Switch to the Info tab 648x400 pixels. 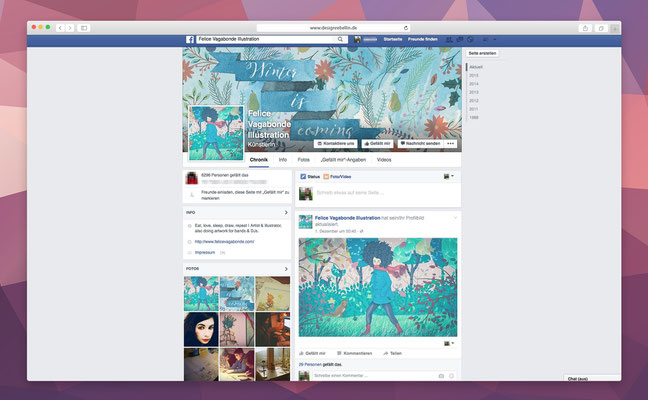tap(283, 160)
